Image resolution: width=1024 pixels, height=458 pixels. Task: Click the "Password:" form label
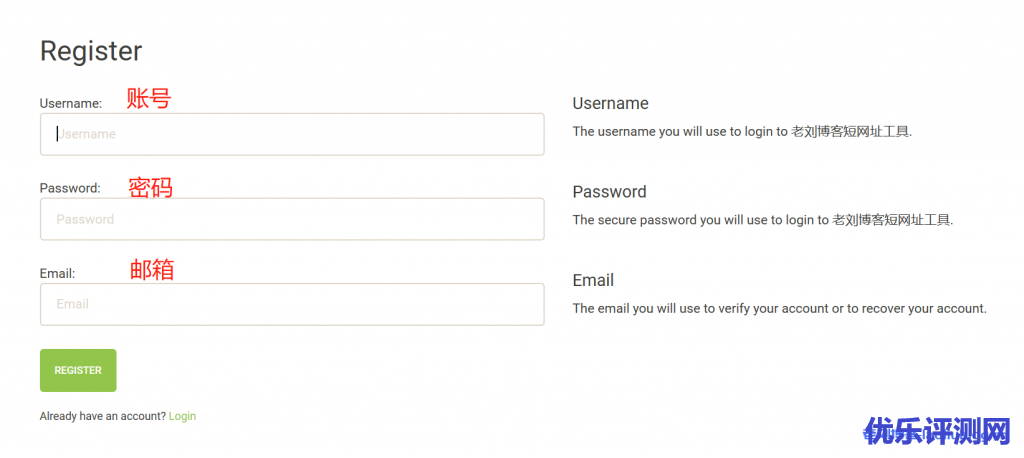(x=70, y=188)
